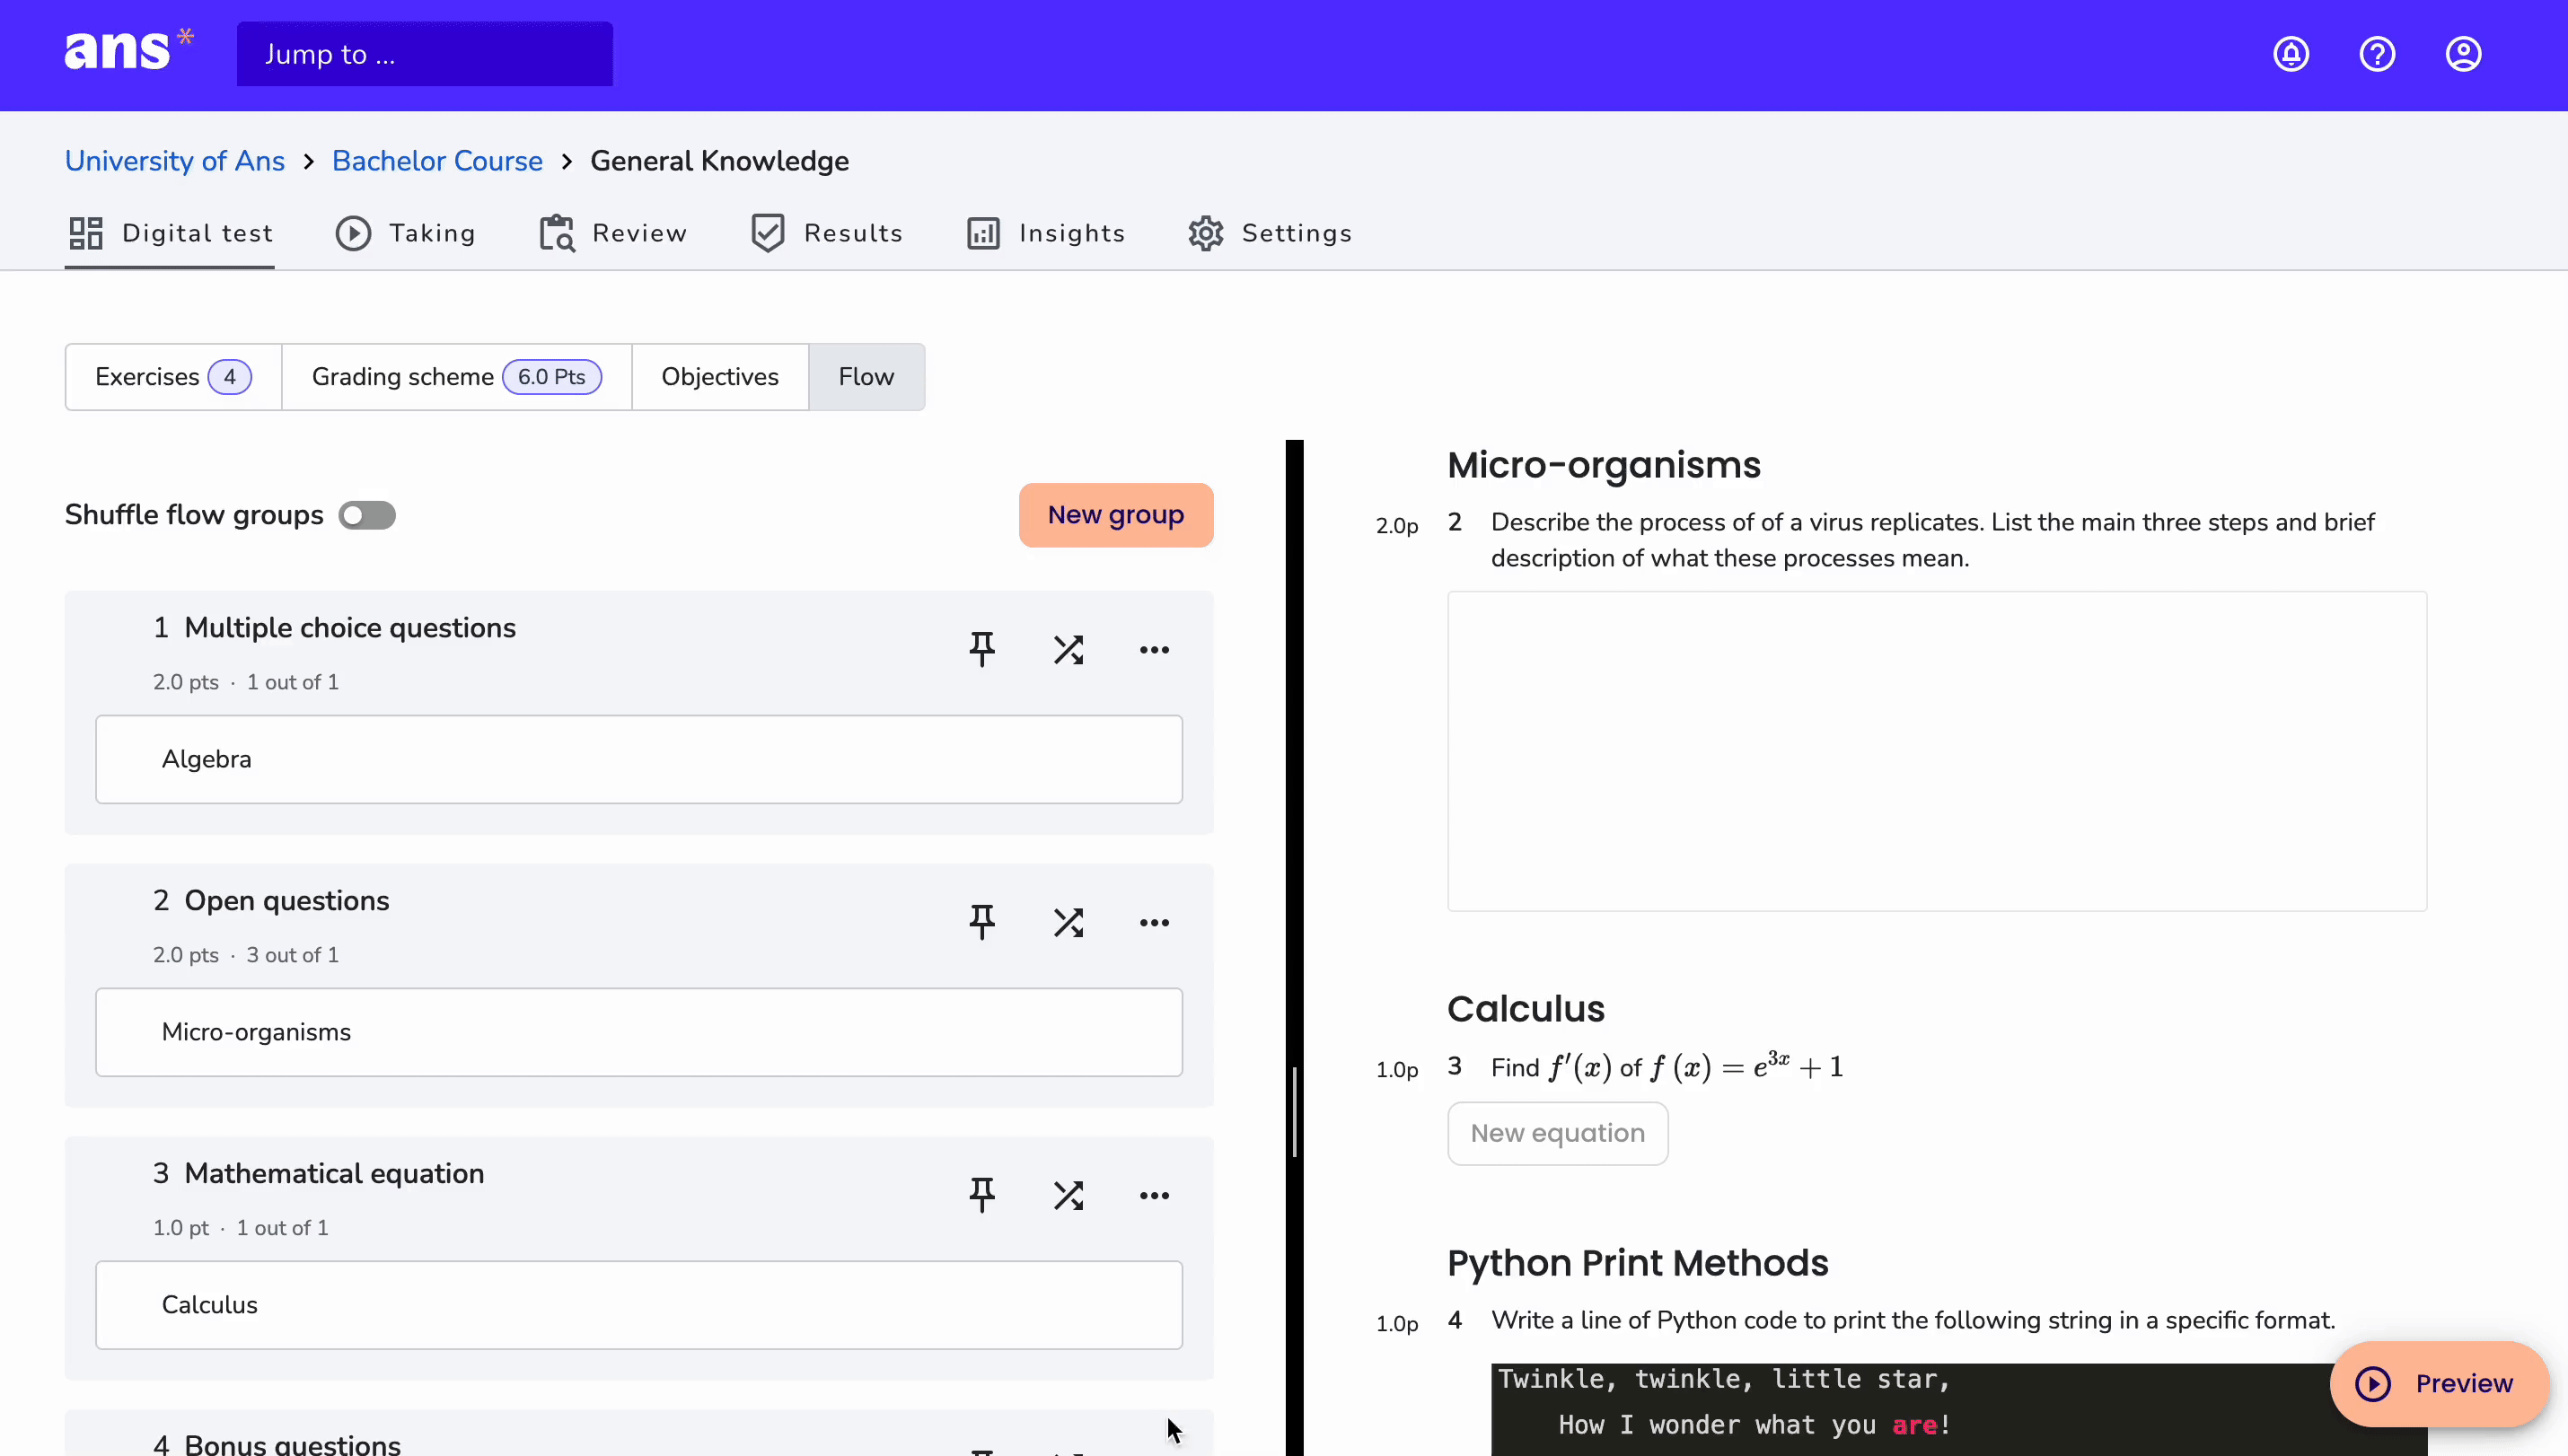
Task: Click the Multiple choice questions group title
Action: click(350, 628)
